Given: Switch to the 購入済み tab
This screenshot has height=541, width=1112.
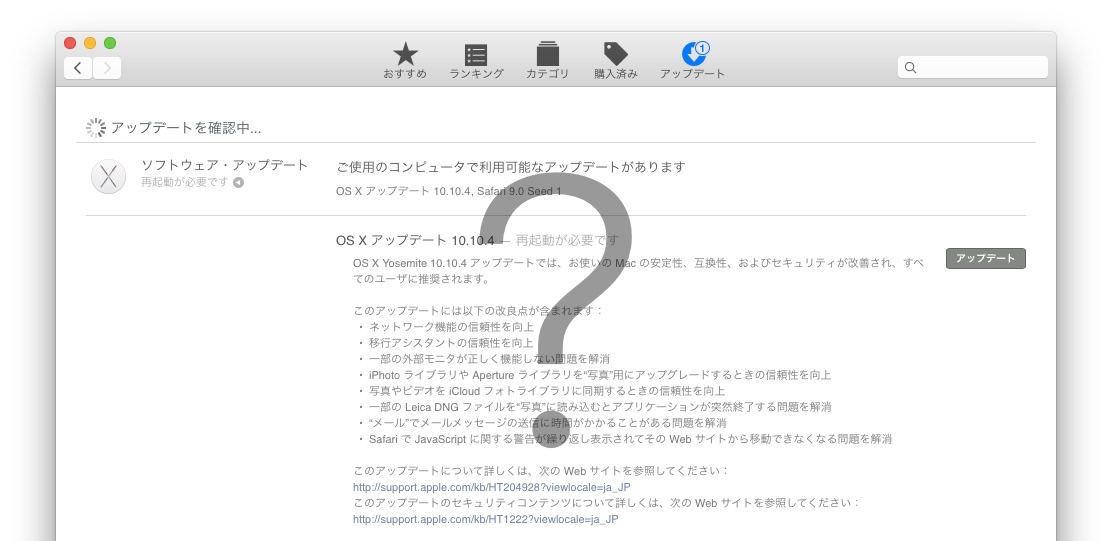Looking at the screenshot, I should point(616,60).
